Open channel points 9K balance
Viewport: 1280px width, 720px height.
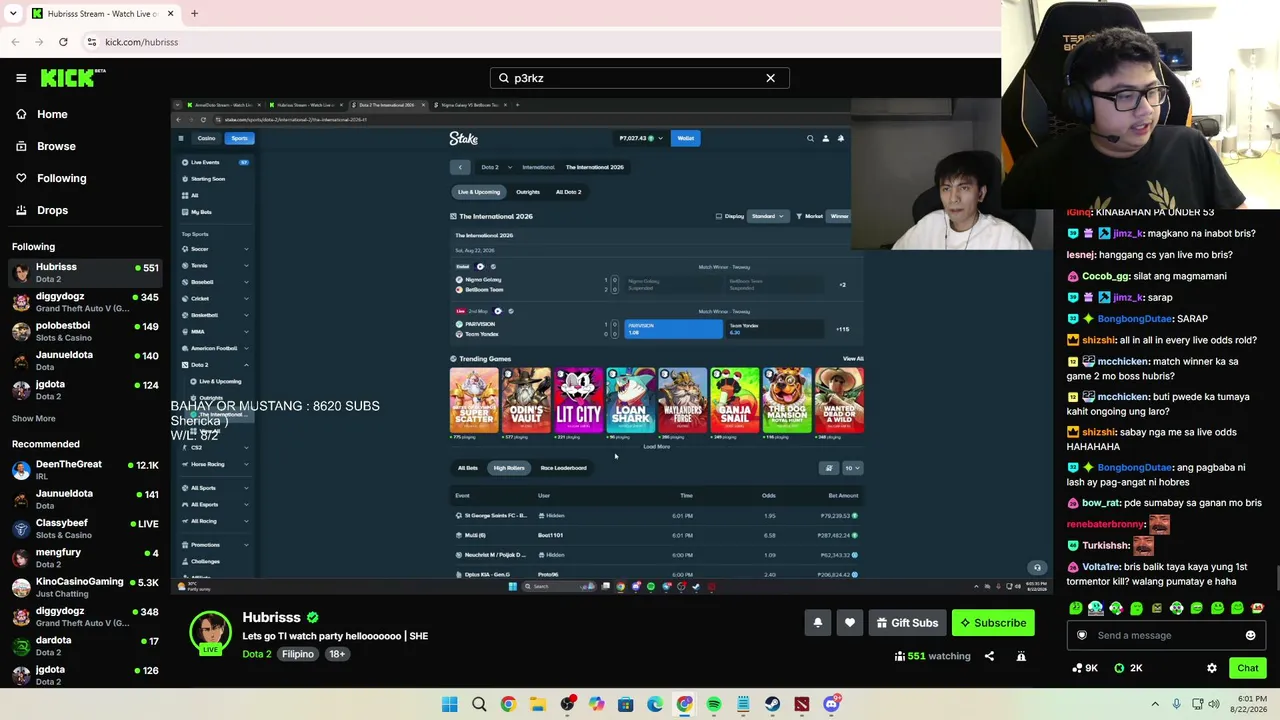[1085, 668]
